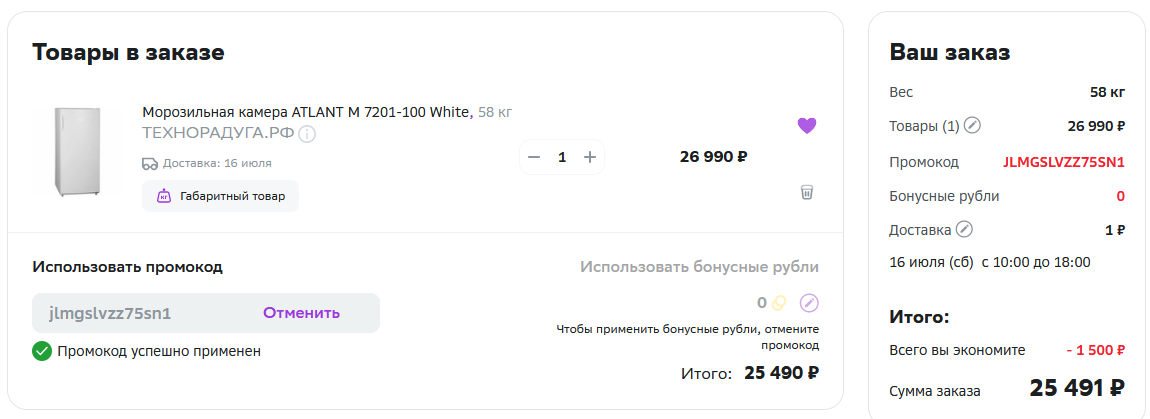Click the bonus coins icon near 0
This screenshot has width=1150, height=419.
pos(778,302)
